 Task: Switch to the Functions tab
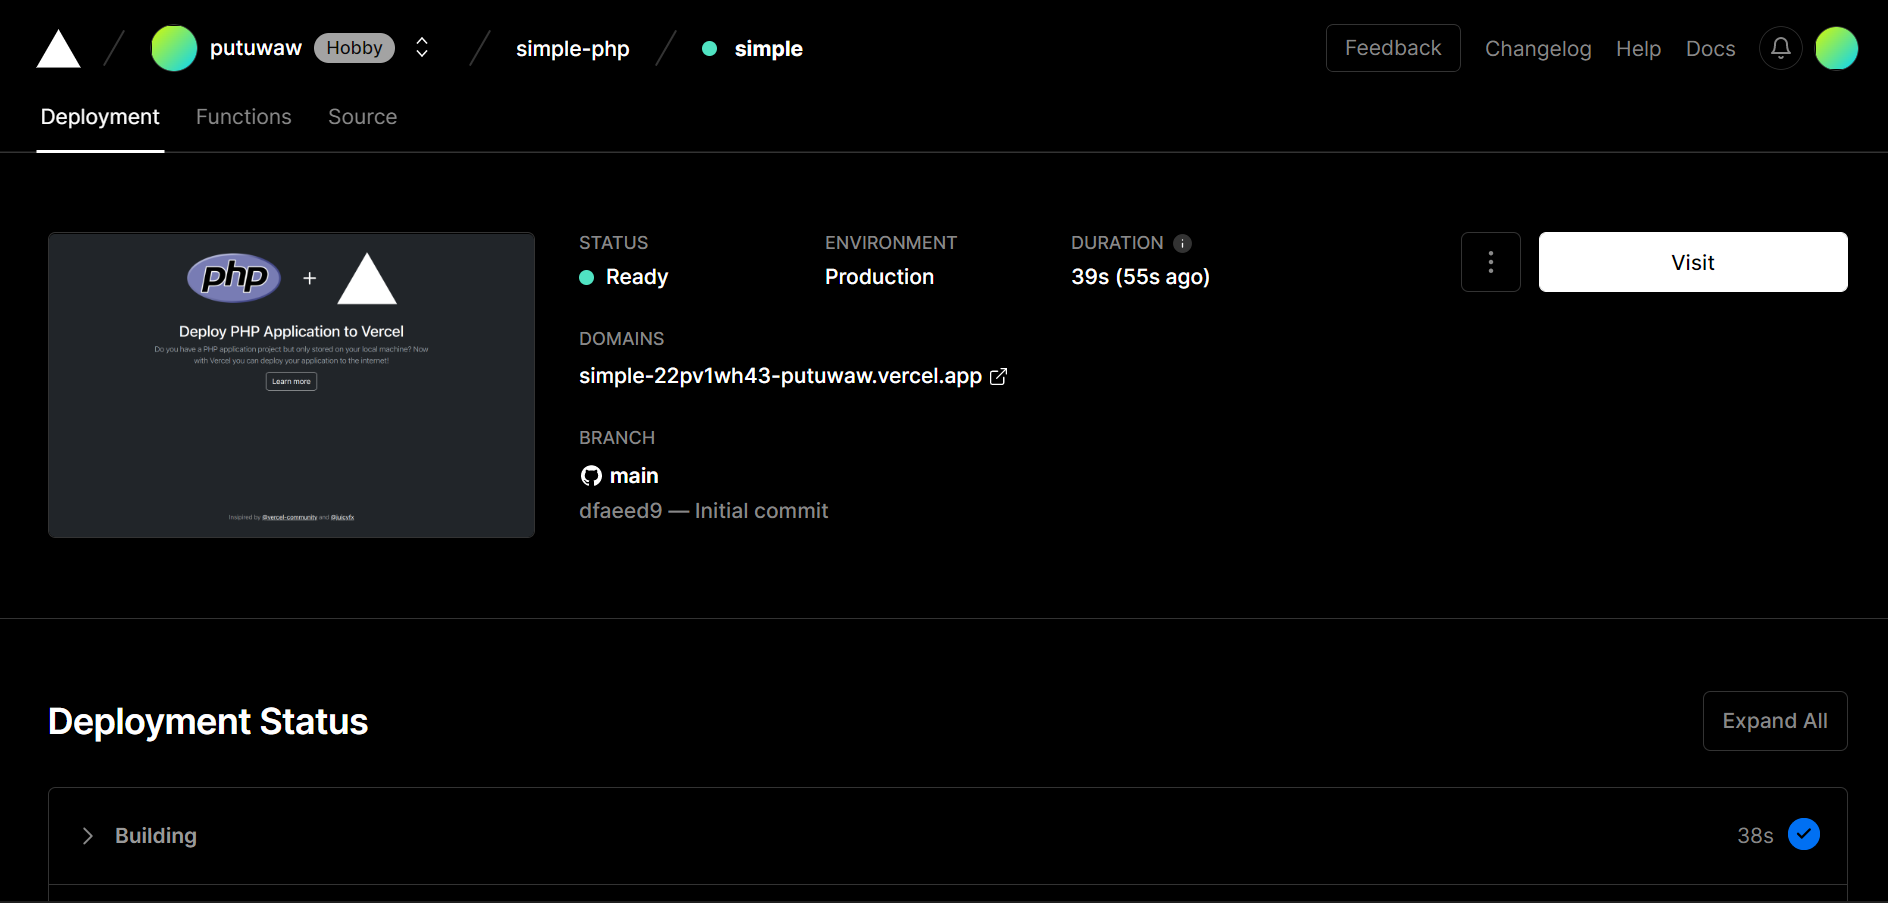coord(243,117)
